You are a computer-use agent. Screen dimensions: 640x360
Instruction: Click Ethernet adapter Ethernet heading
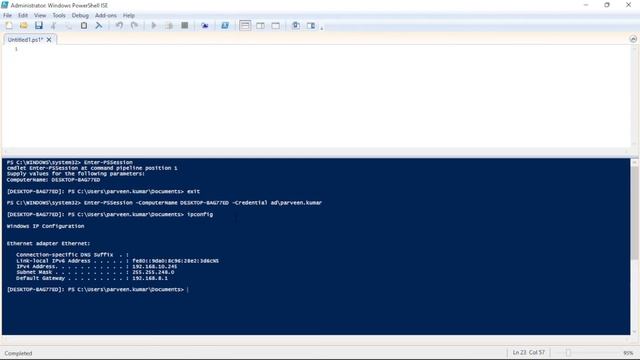coord(48,243)
